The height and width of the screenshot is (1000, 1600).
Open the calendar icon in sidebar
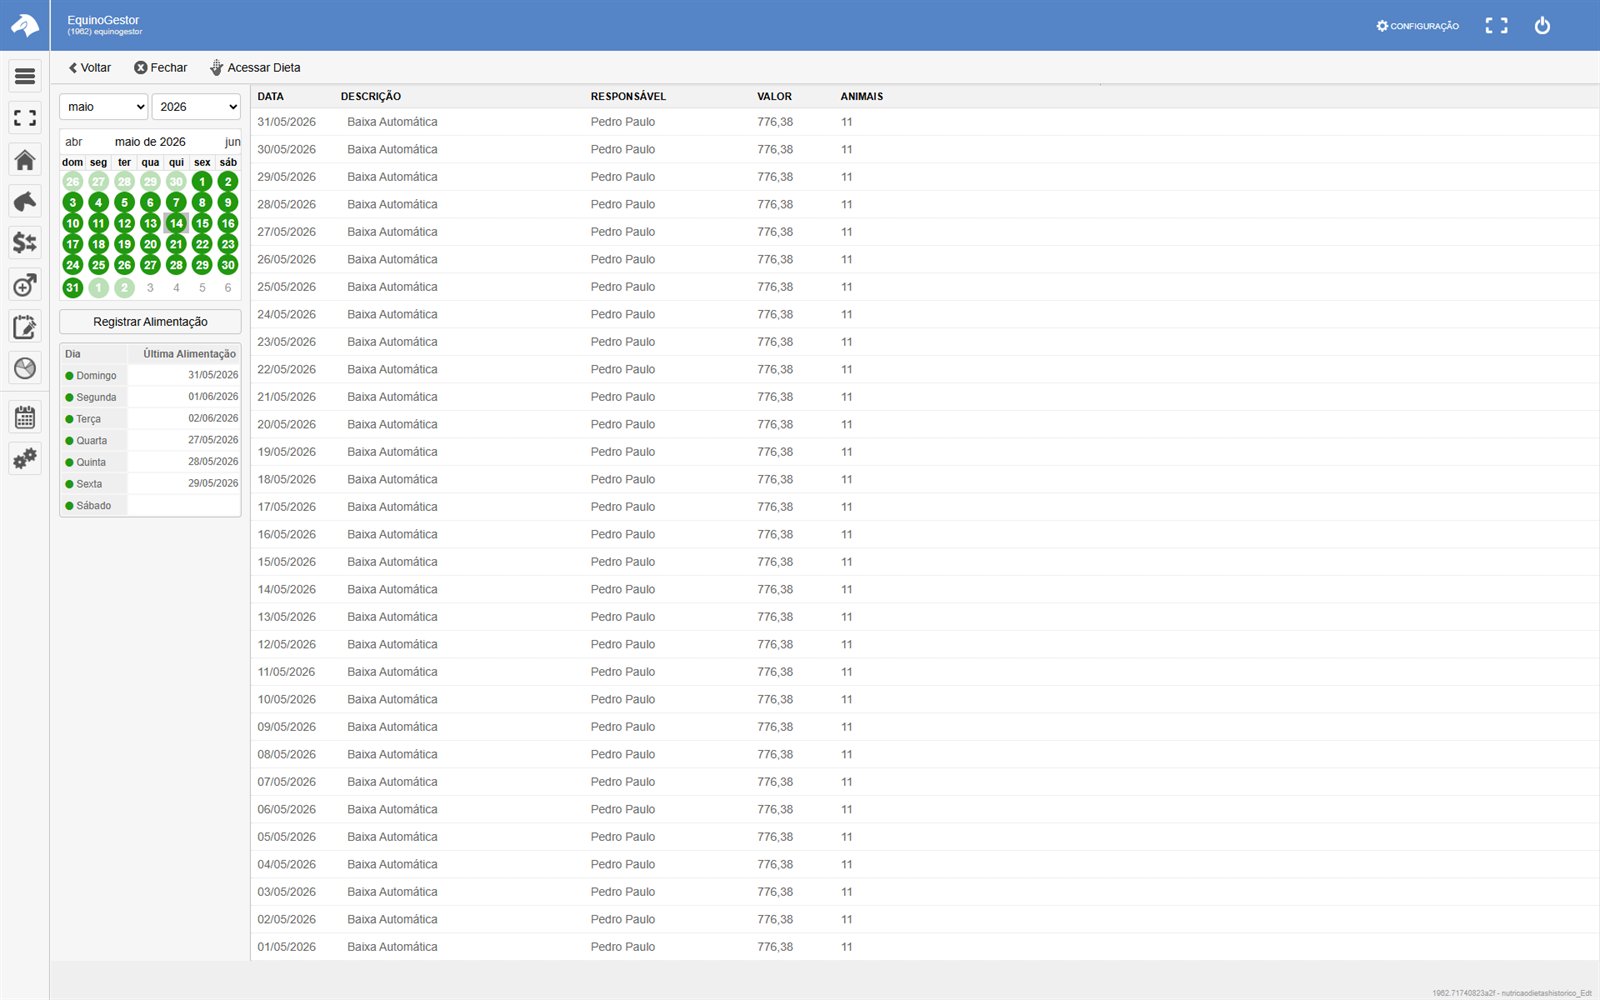click(25, 417)
